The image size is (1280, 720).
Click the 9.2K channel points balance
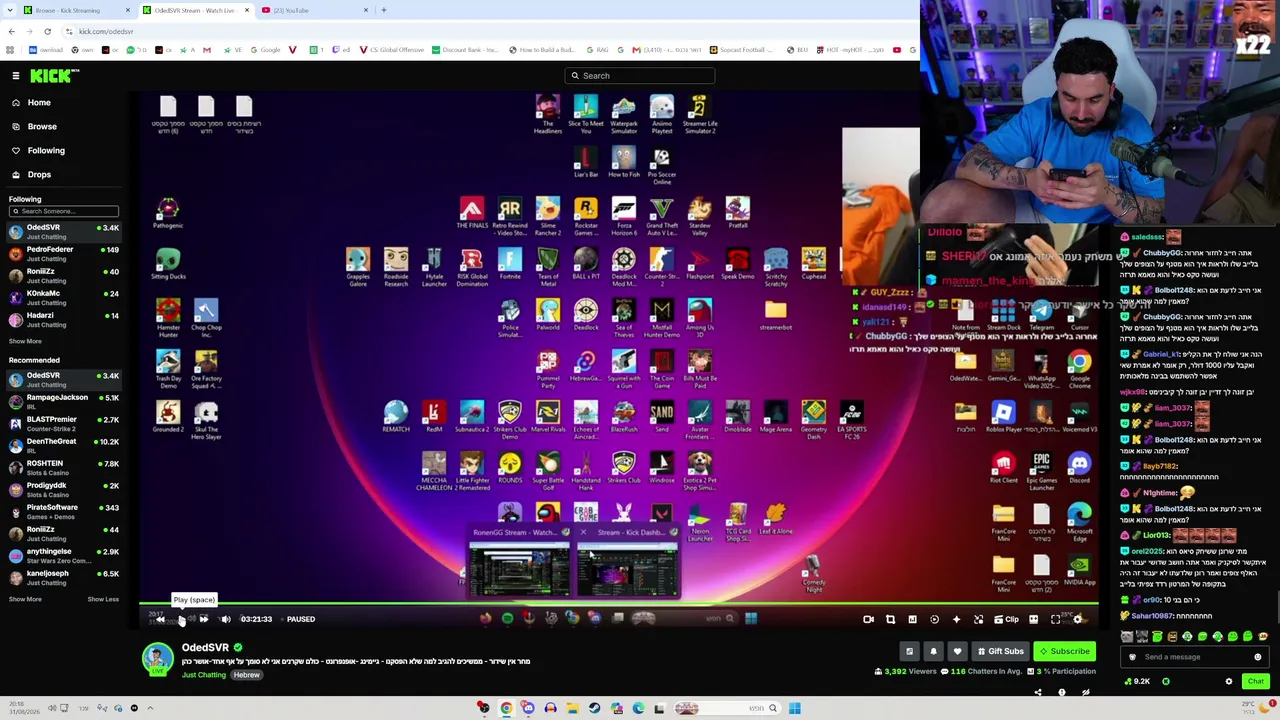click(x=1137, y=682)
